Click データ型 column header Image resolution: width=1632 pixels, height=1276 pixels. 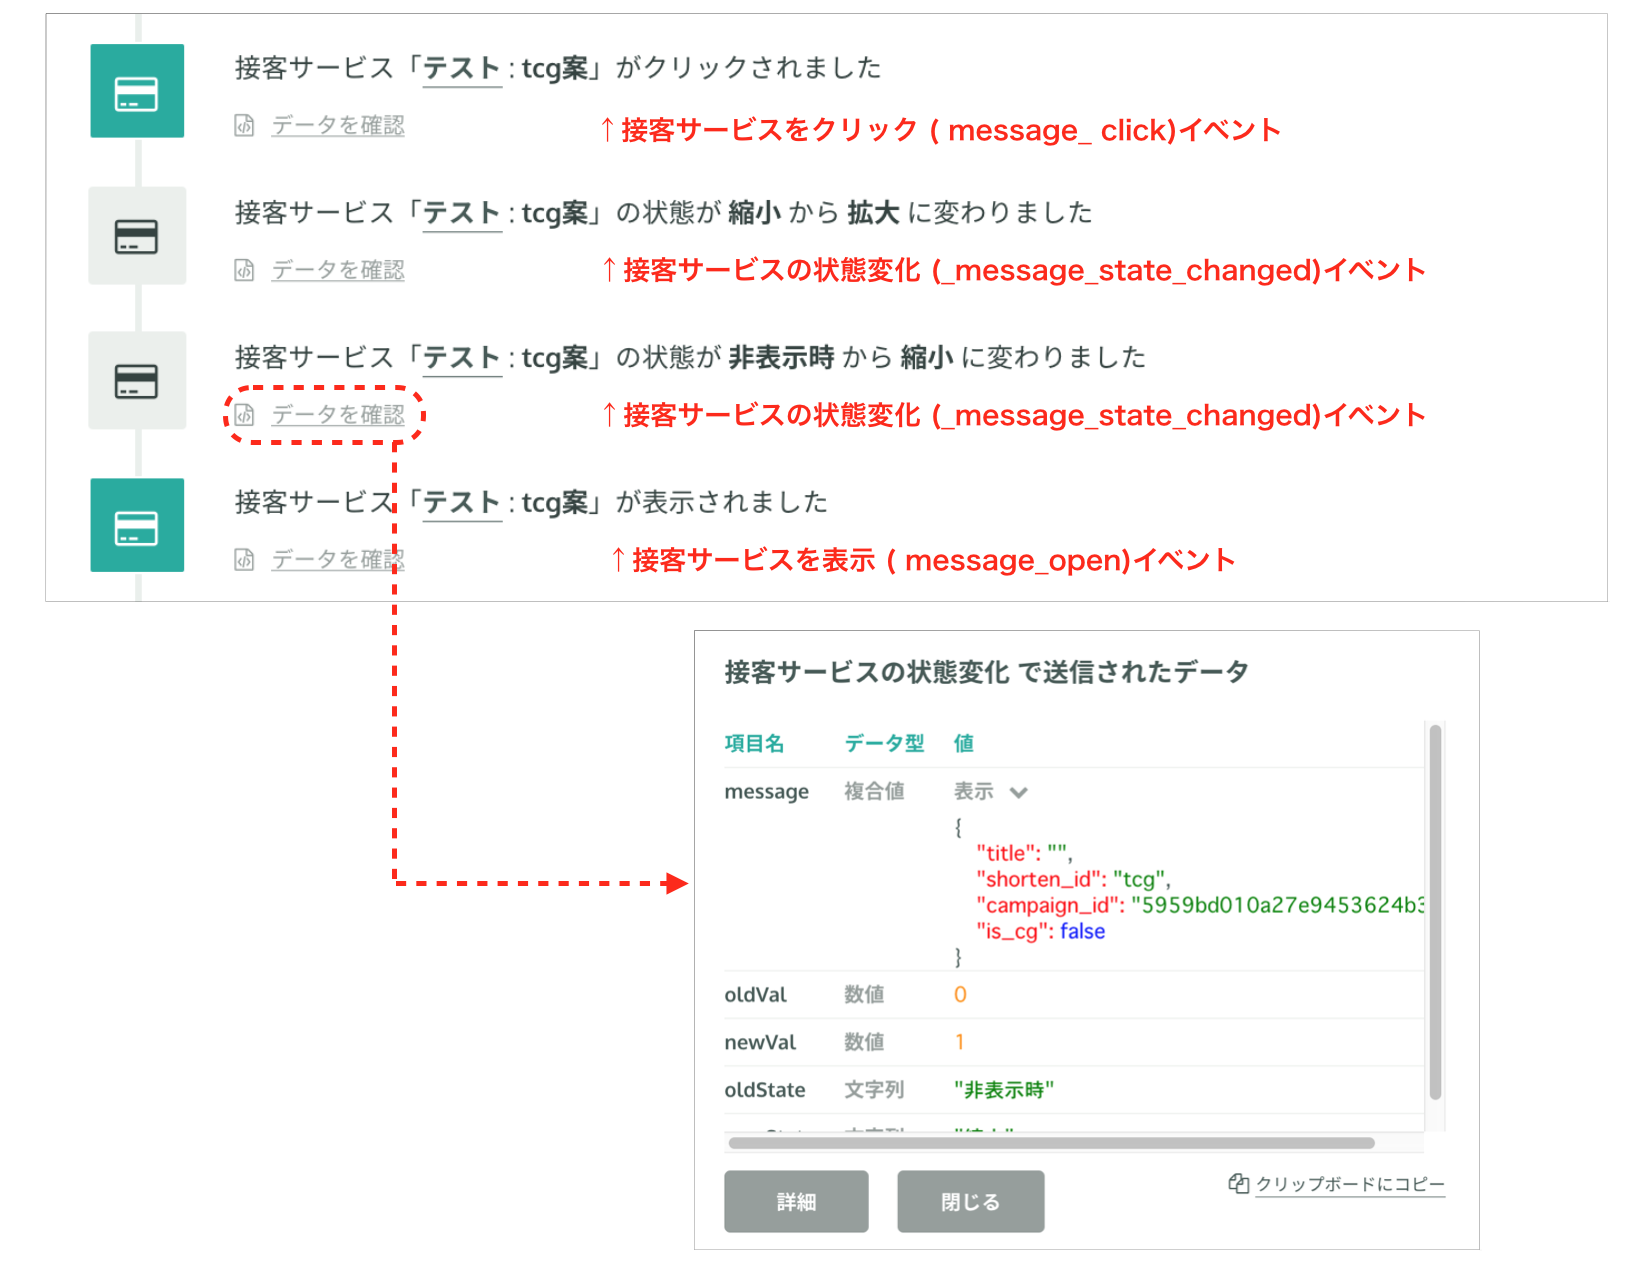point(884,743)
